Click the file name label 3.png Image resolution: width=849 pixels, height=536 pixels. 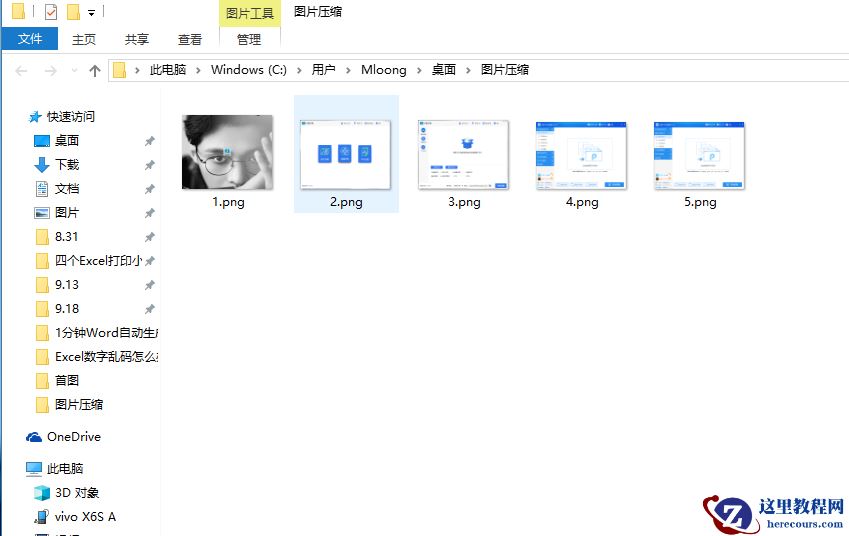464,202
